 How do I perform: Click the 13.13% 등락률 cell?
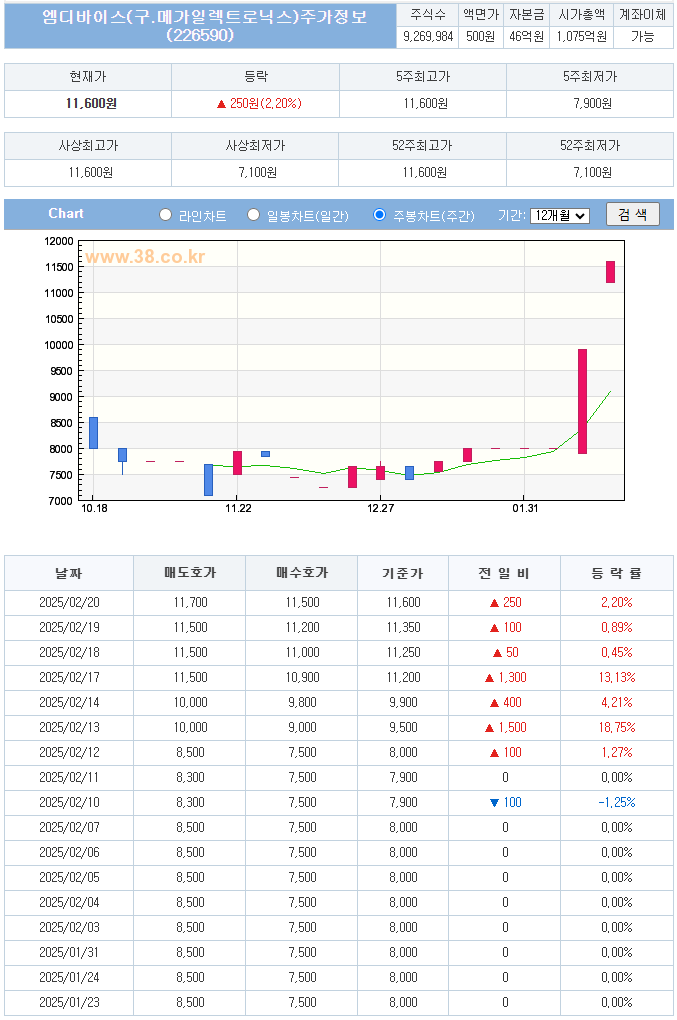coord(617,677)
